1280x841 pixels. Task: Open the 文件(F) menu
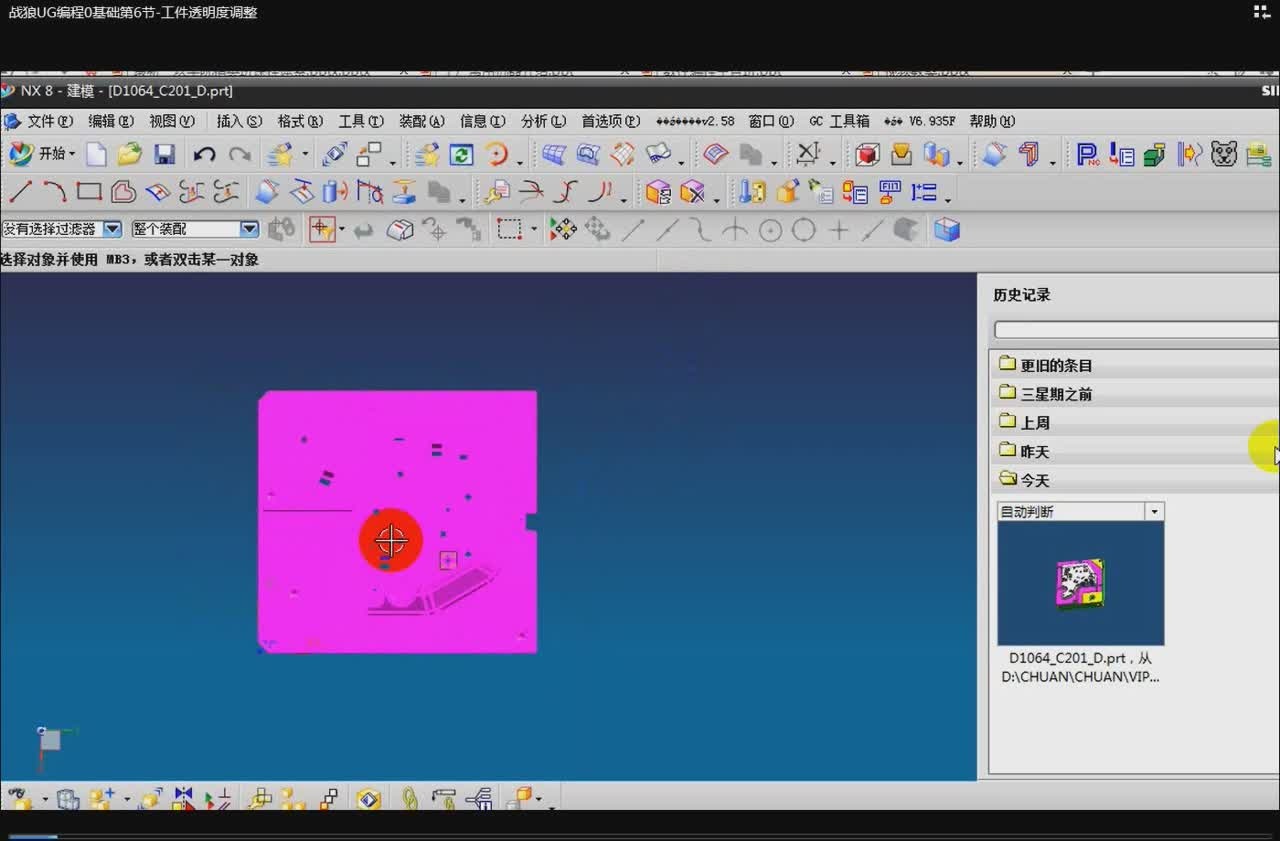(x=50, y=121)
